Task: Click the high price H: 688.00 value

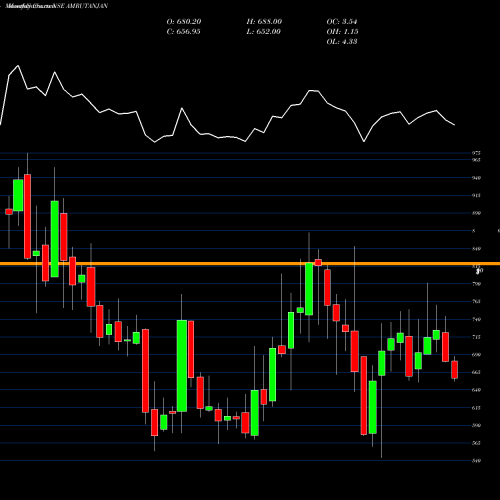Action: click(x=264, y=22)
